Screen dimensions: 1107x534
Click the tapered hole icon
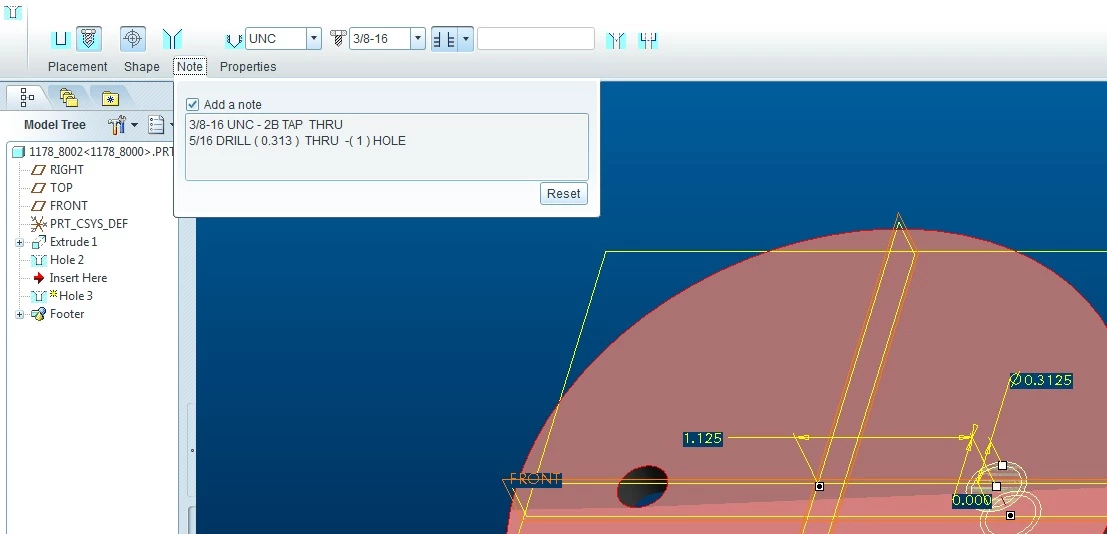172,39
